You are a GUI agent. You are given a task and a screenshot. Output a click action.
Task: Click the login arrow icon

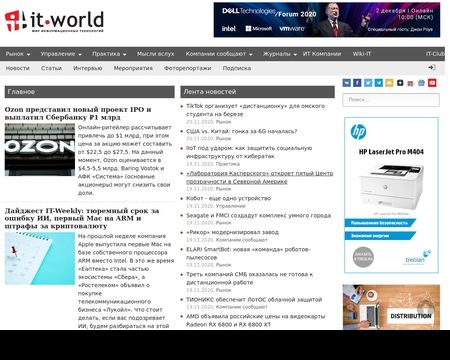pyautogui.click(x=432, y=68)
